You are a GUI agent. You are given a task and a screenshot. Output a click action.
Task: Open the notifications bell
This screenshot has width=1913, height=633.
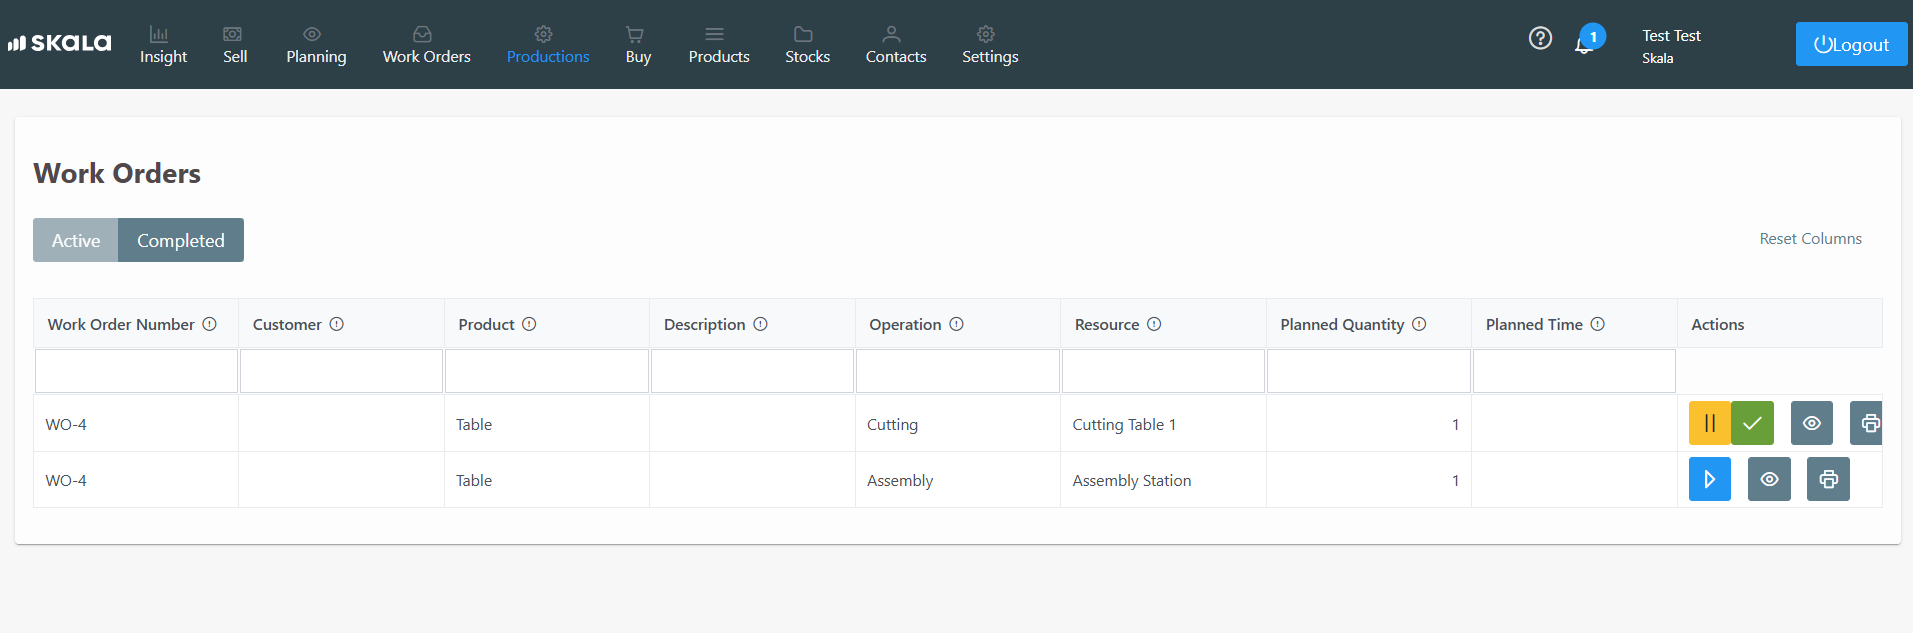(1584, 42)
